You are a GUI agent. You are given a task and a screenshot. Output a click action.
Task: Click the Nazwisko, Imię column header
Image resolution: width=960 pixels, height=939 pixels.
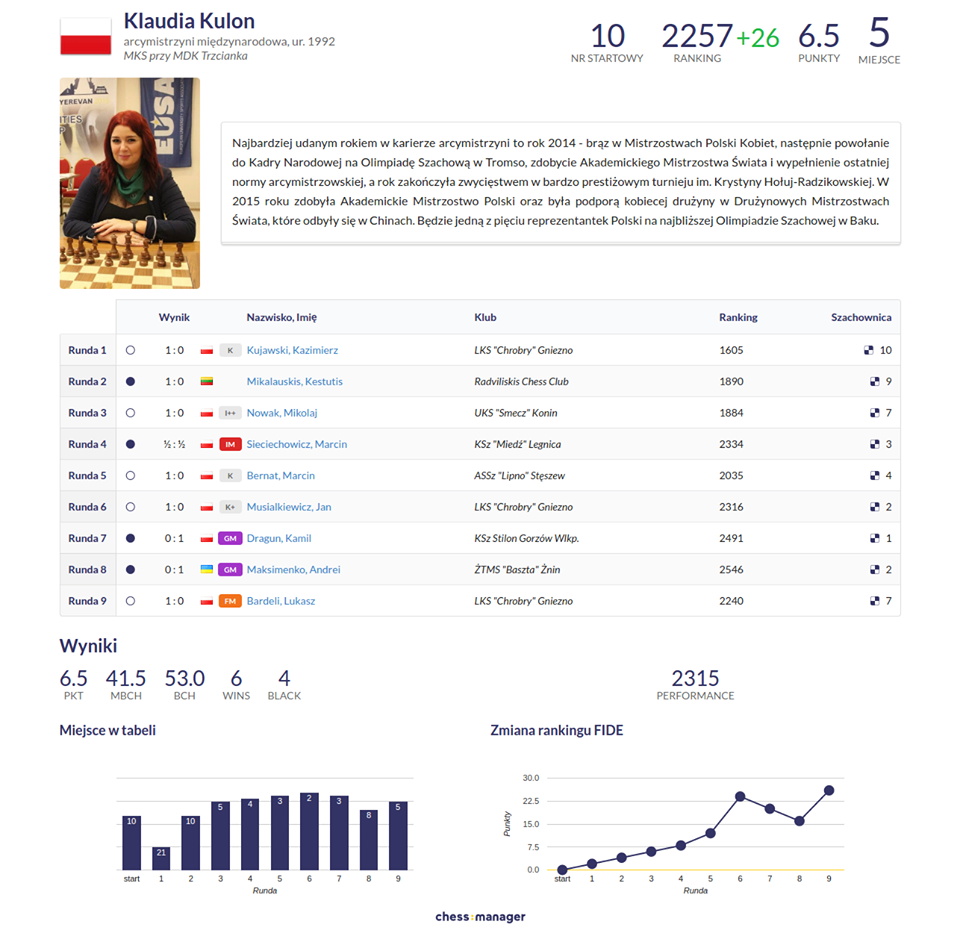pos(282,317)
